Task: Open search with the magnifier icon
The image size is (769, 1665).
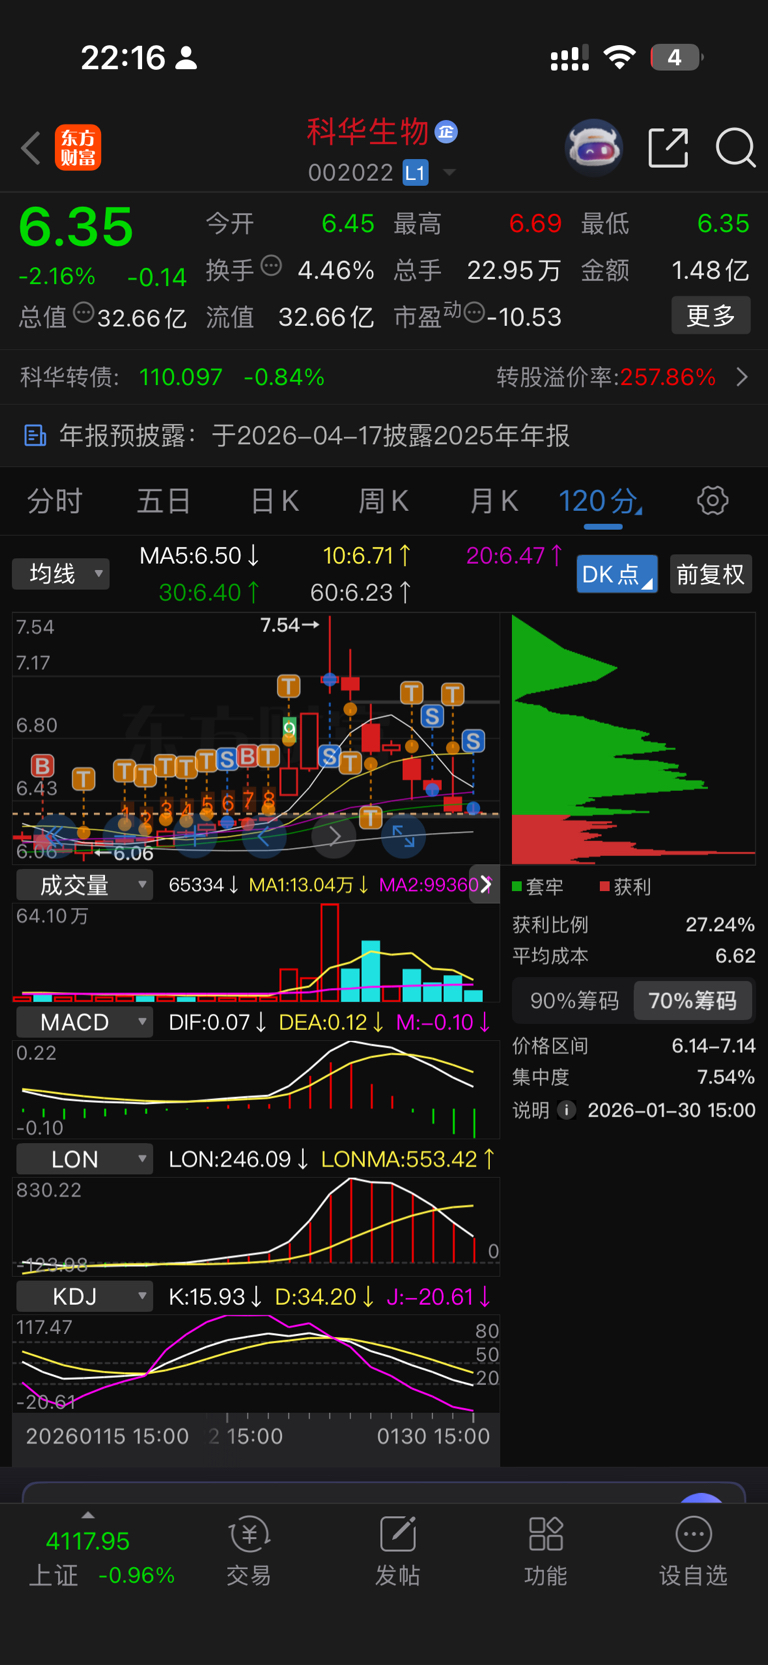Action: point(736,148)
